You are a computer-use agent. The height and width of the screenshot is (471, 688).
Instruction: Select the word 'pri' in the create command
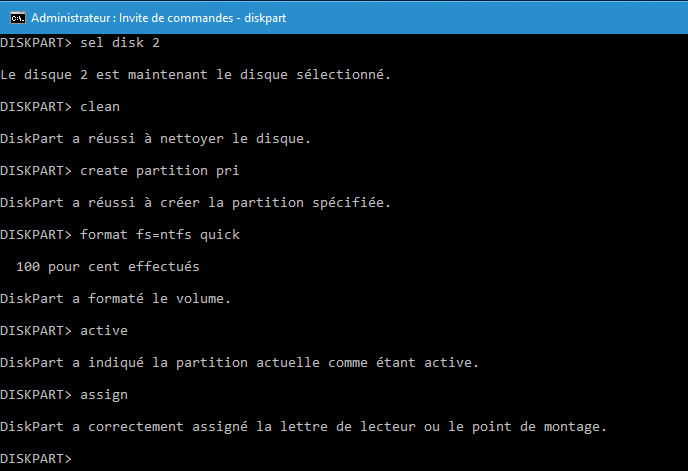[x=227, y=171]
